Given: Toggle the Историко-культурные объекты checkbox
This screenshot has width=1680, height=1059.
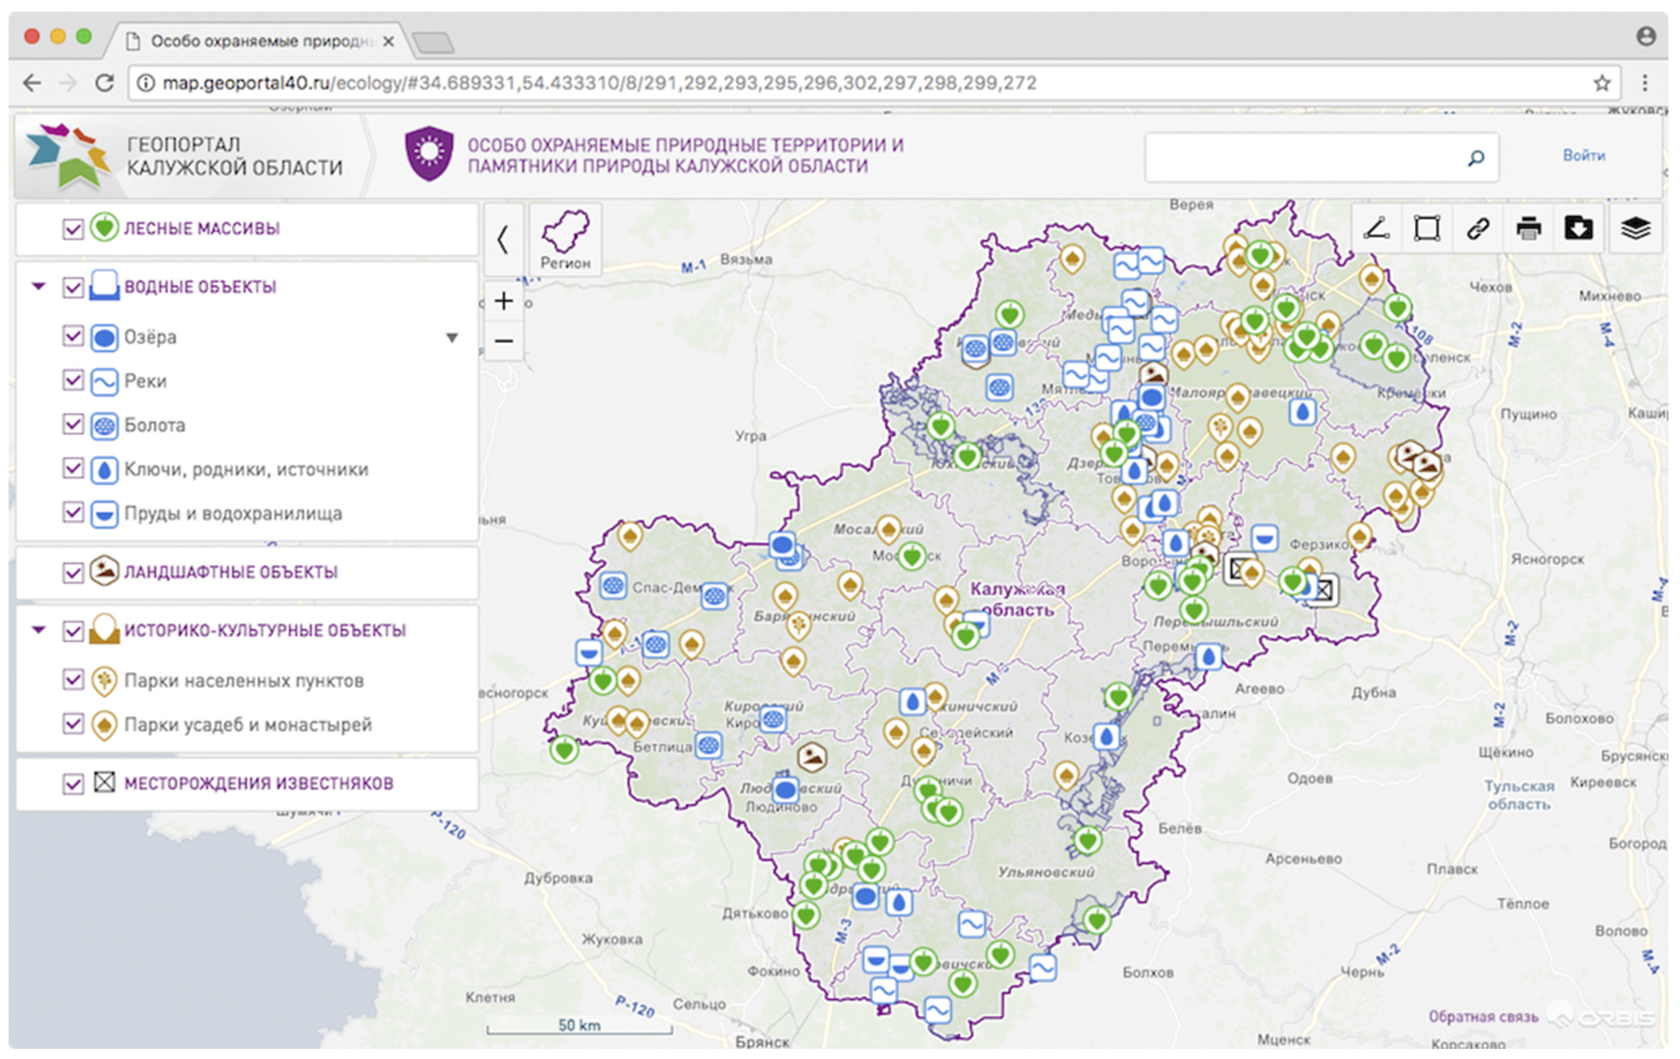Looking at the screenshot, I should pyautogui.click(x=73, y=631).
